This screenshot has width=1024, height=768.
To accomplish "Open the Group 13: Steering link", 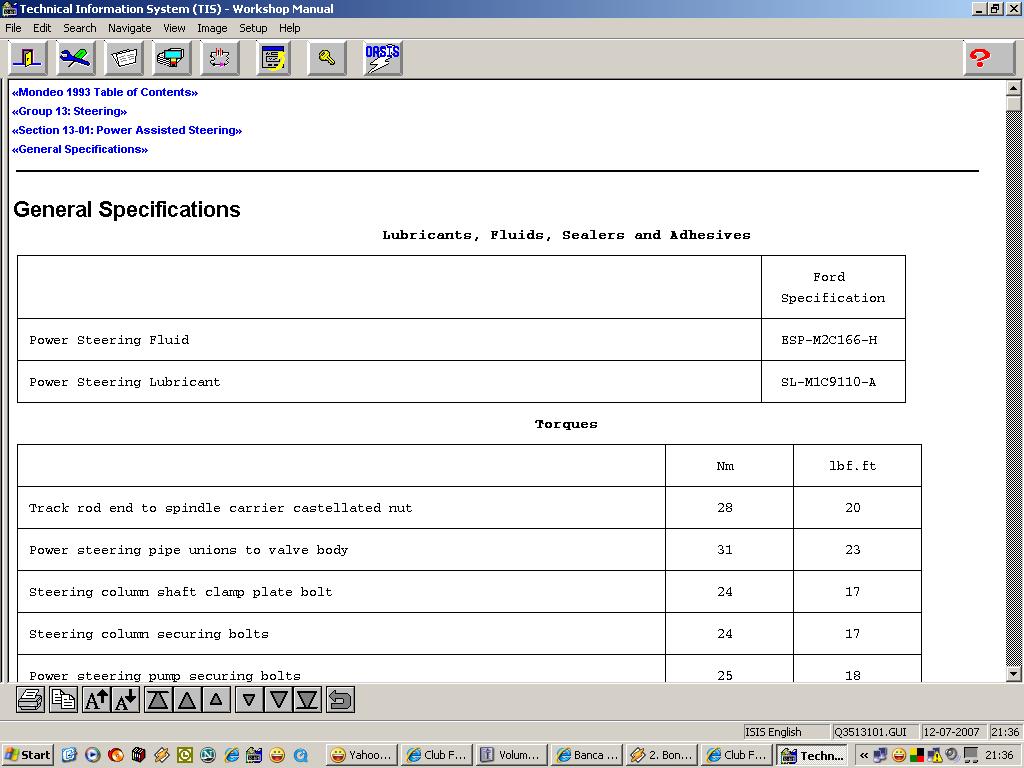I will [69, 111].
